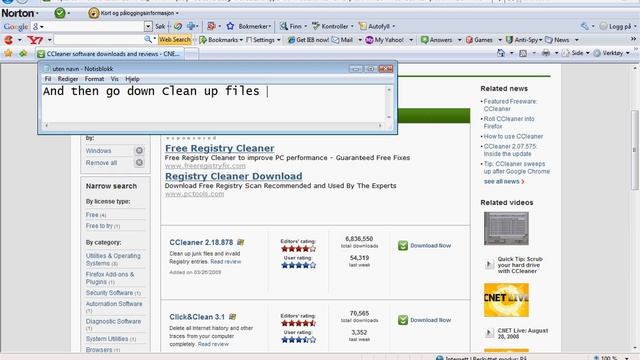The image size is (640, 360).
Task: Open How to use CCleaner news link
Action: (513, 136)
